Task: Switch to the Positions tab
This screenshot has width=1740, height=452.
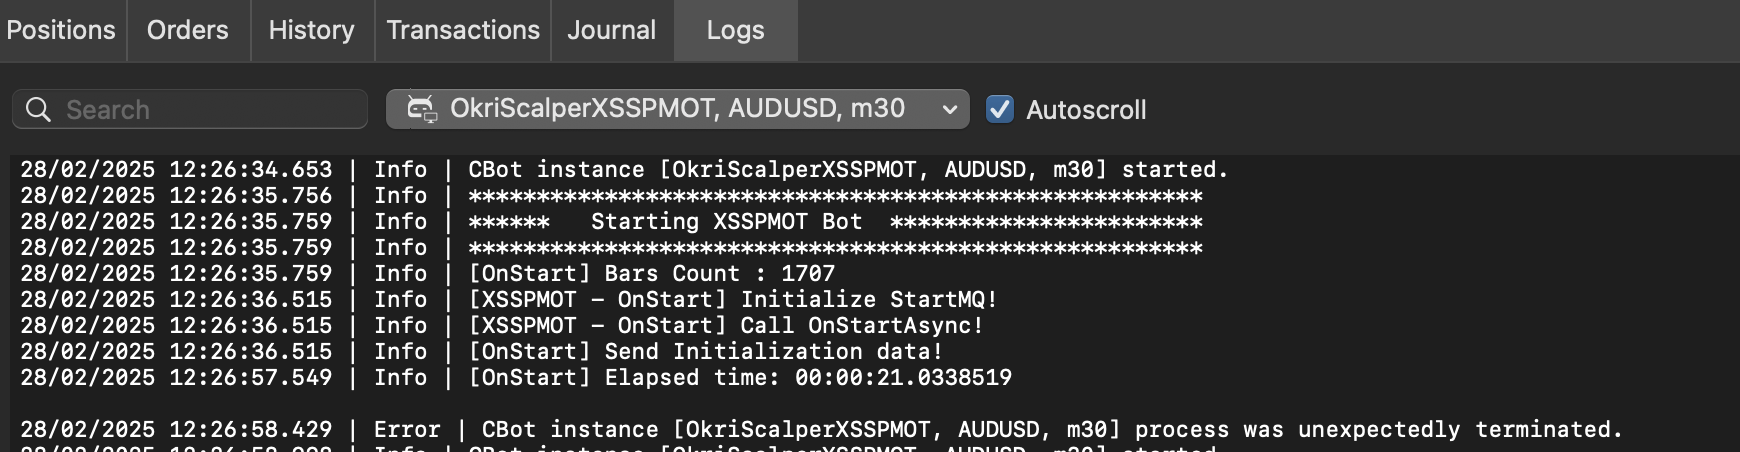Action: click(61, 30)
